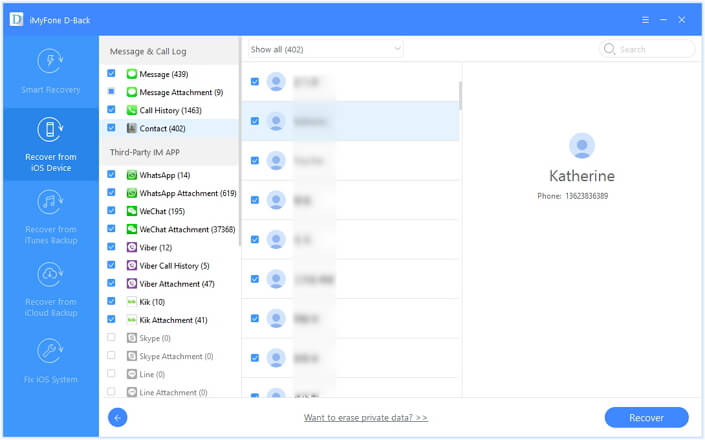Uncheck the first contact row checkbox
705x440 pixels.
(x=255, y=82)
